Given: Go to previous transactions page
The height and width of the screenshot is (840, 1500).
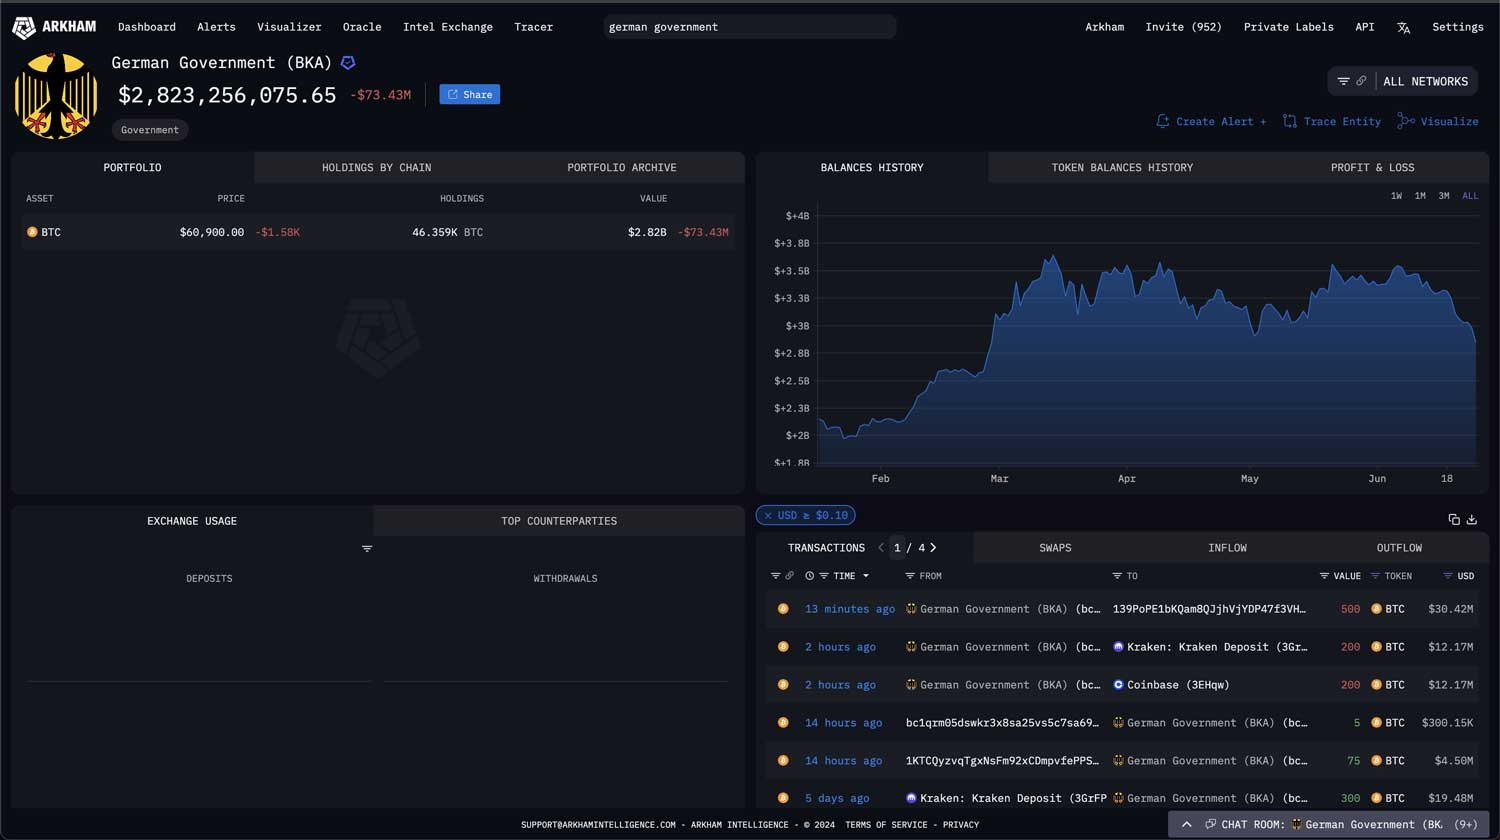Looking at the screenshot, I should (881, 548).
